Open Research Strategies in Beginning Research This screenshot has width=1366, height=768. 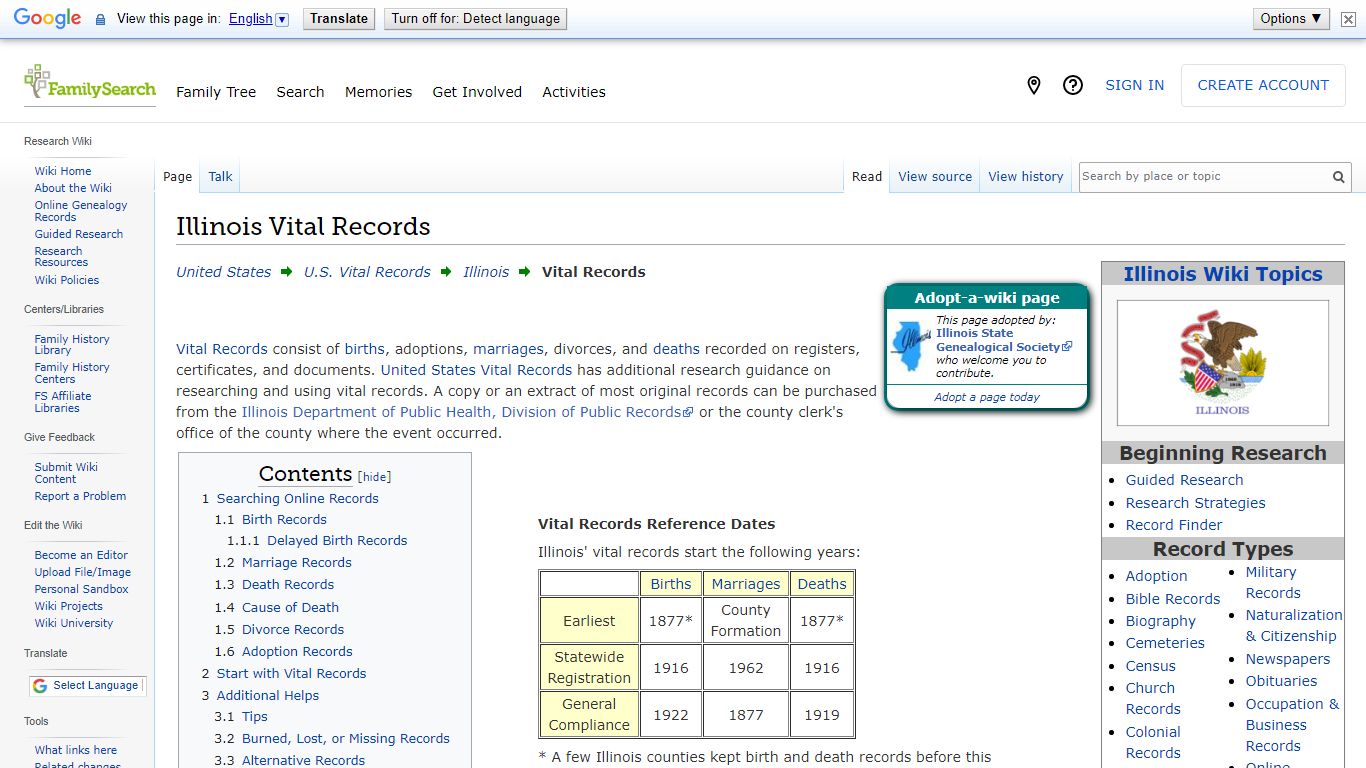(x=1195, y=503)
